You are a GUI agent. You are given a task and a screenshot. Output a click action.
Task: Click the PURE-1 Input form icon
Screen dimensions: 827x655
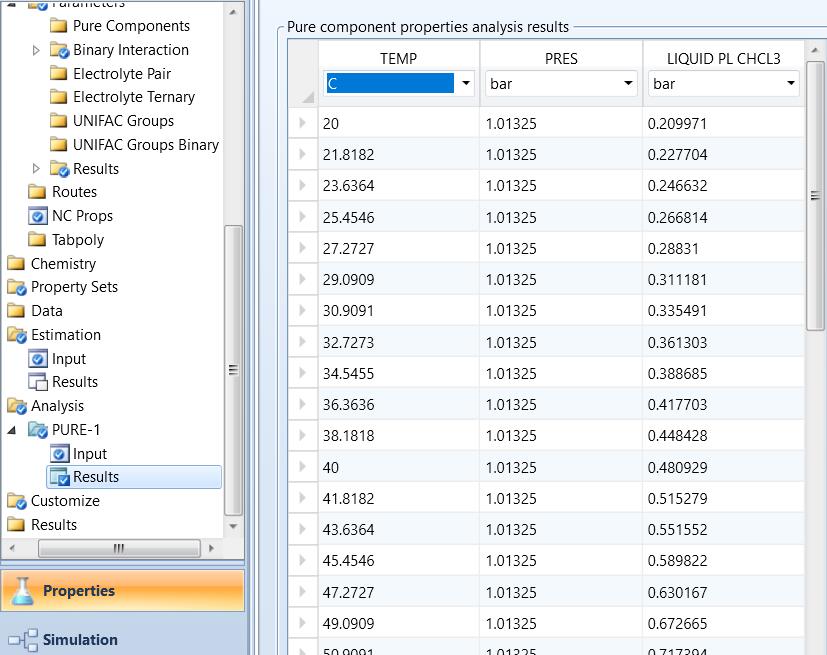click(60, 454)
